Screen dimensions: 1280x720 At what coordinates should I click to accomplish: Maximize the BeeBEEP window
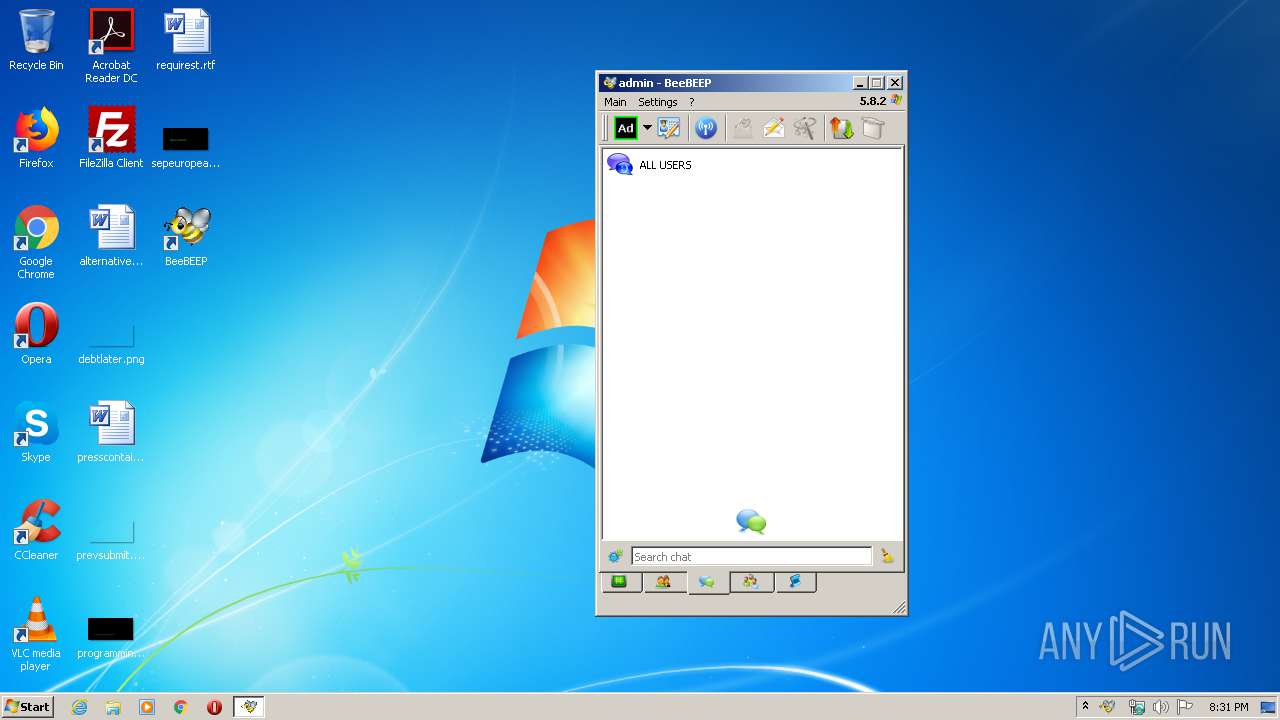point(877,83)
